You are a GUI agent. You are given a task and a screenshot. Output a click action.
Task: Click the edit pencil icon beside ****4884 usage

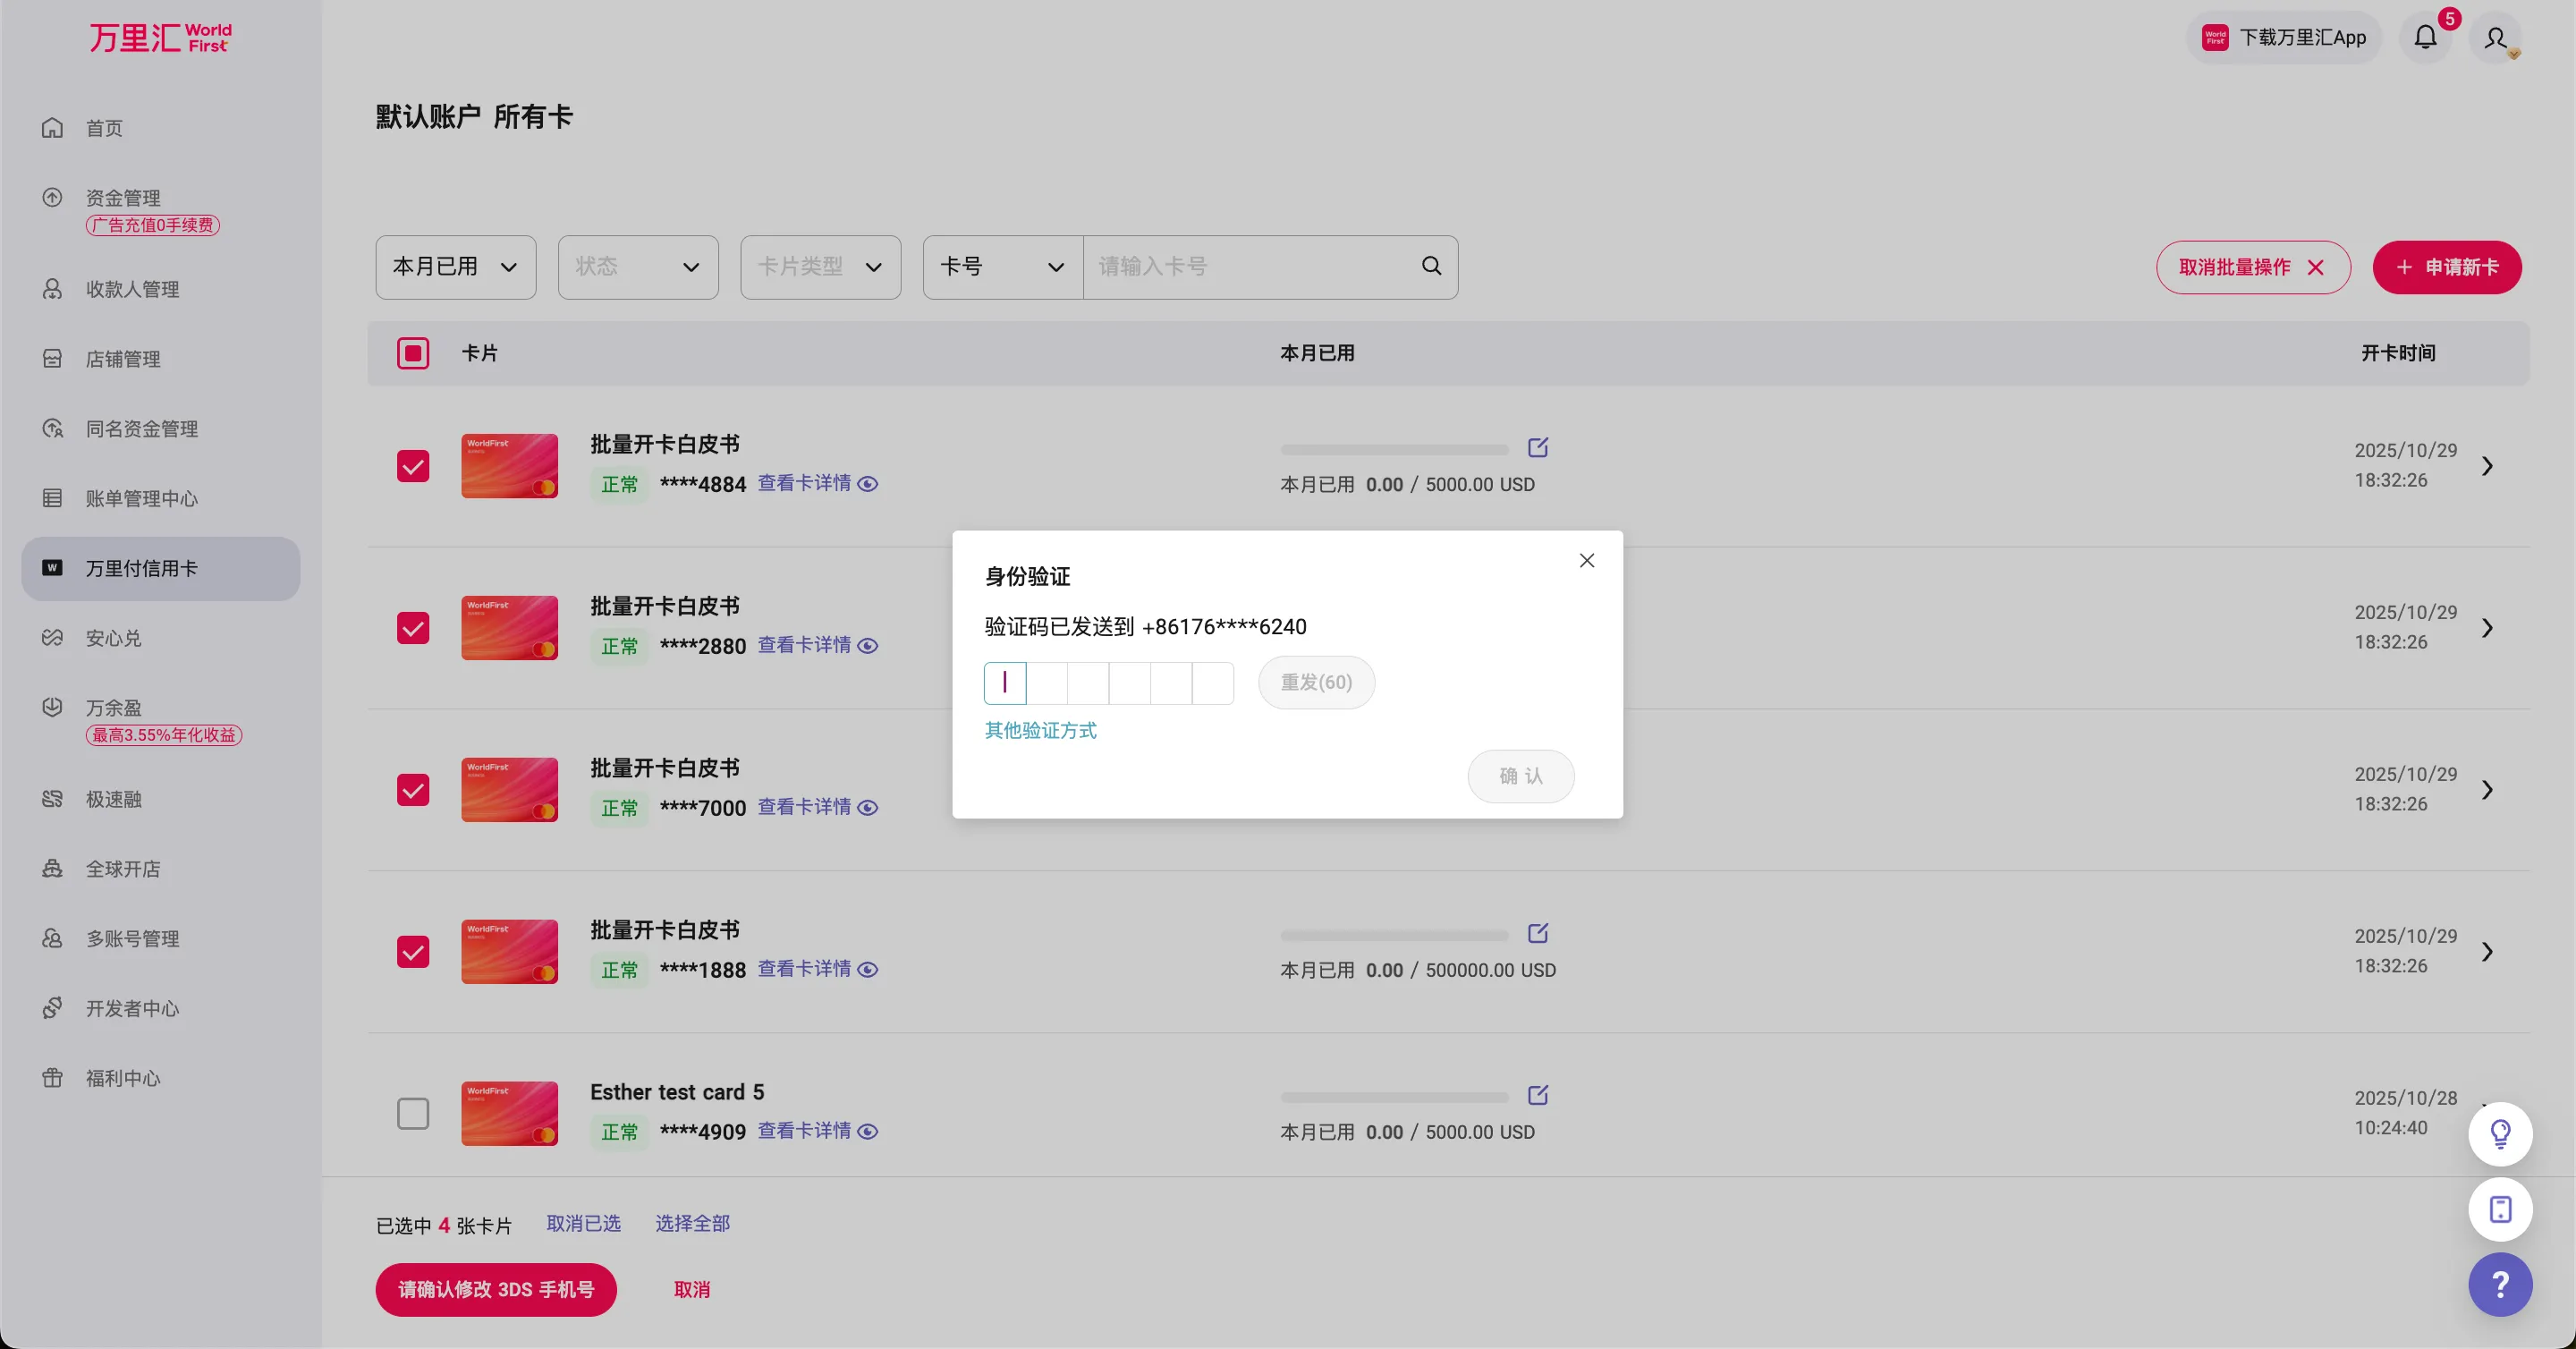coord(1539,447)
